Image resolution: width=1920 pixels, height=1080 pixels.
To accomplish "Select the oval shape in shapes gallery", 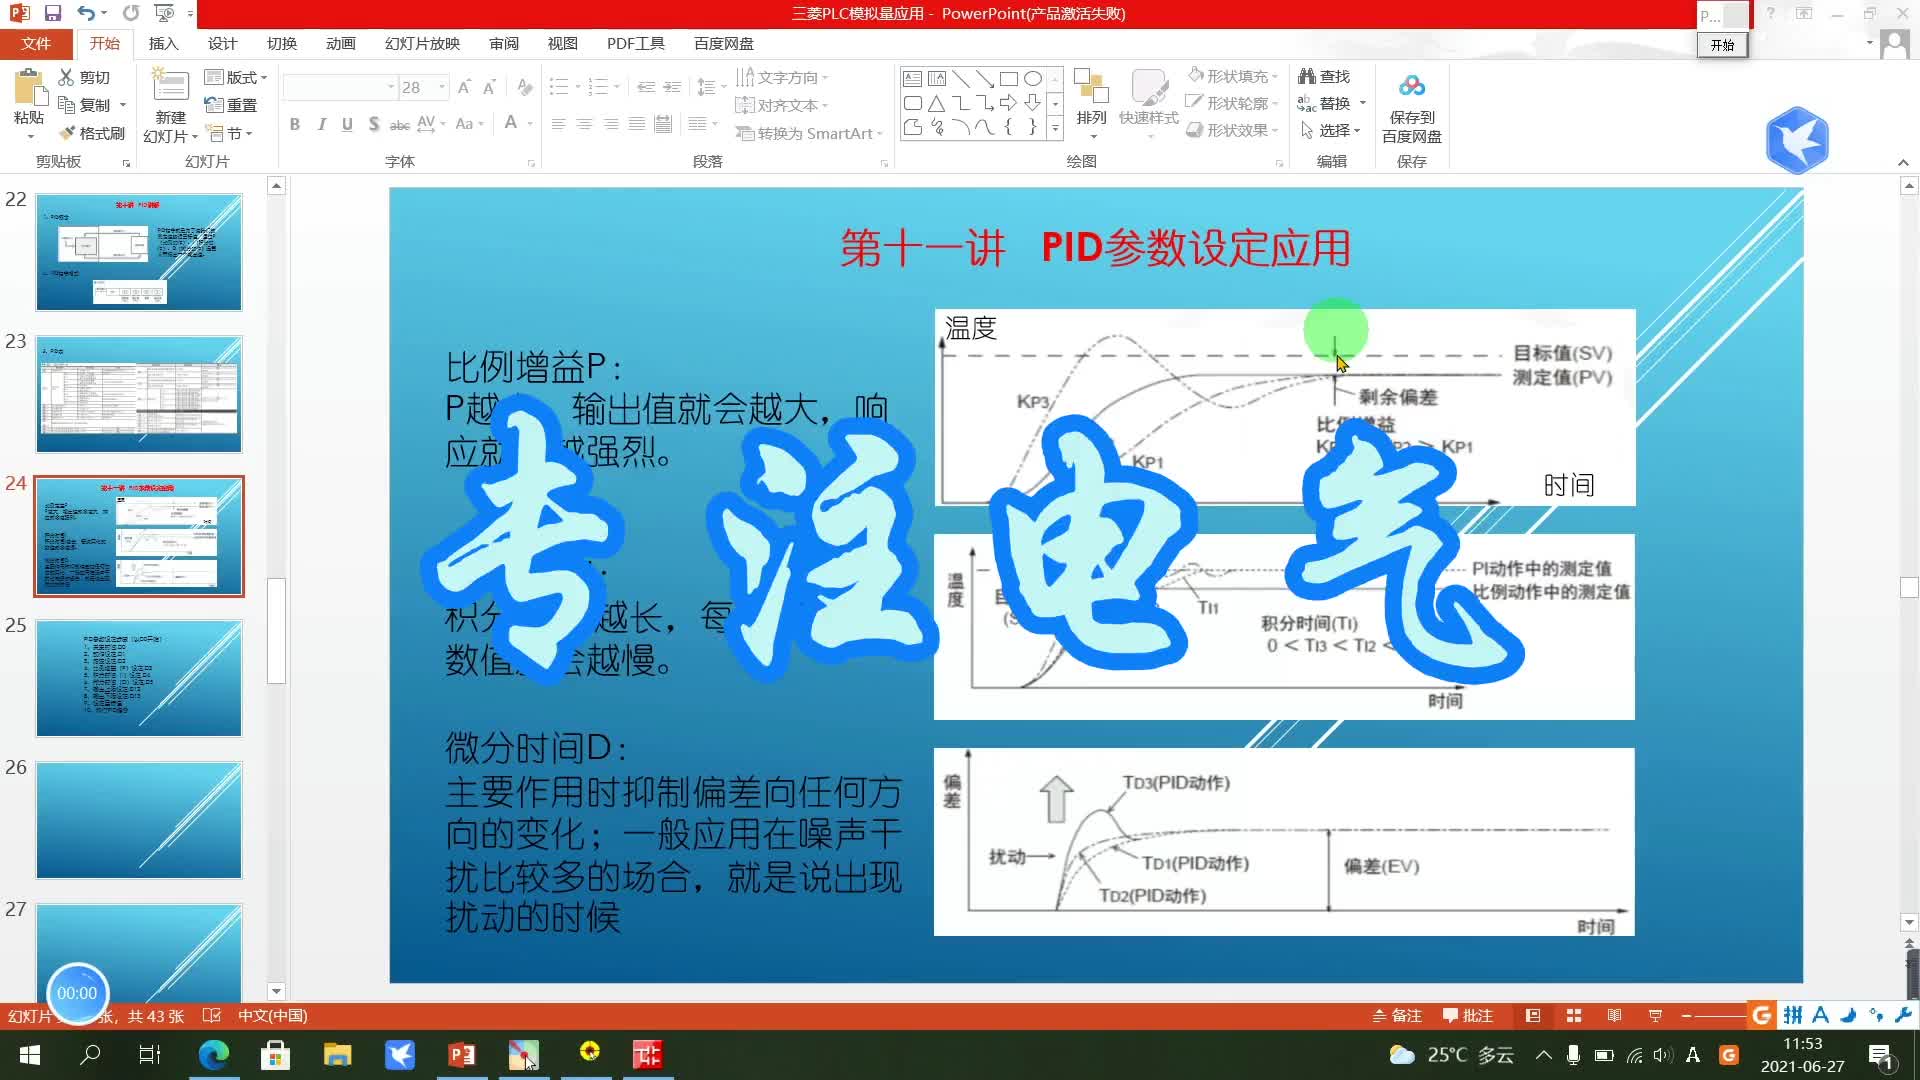I will tap(1033, 78).
